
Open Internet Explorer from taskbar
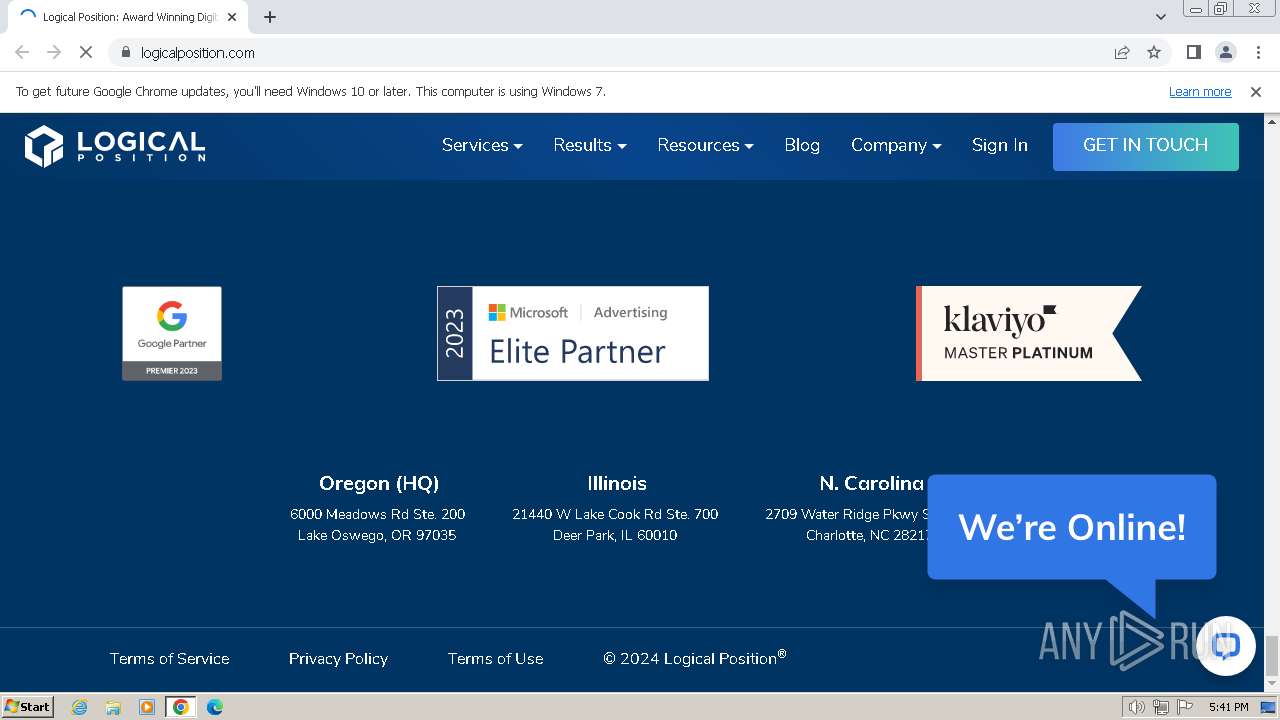pos(79,707)
